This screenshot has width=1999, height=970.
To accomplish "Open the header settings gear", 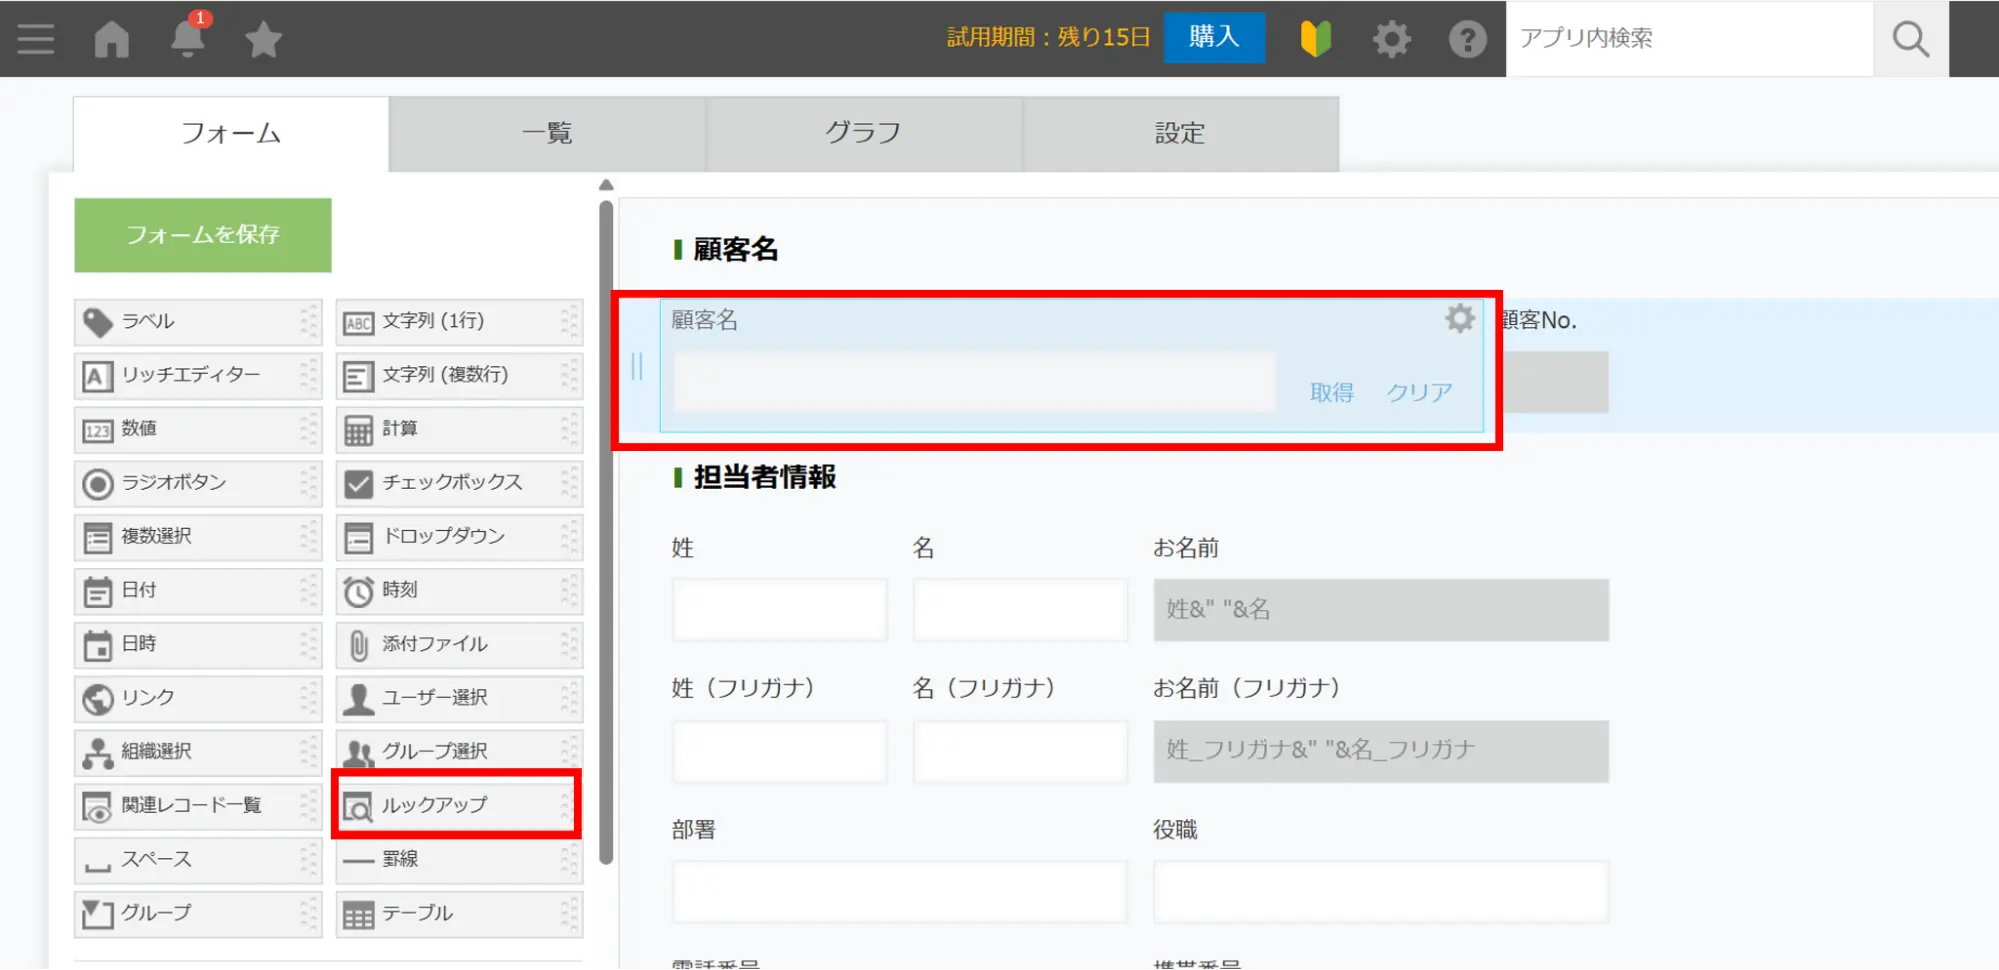I will pos(1391,39).
